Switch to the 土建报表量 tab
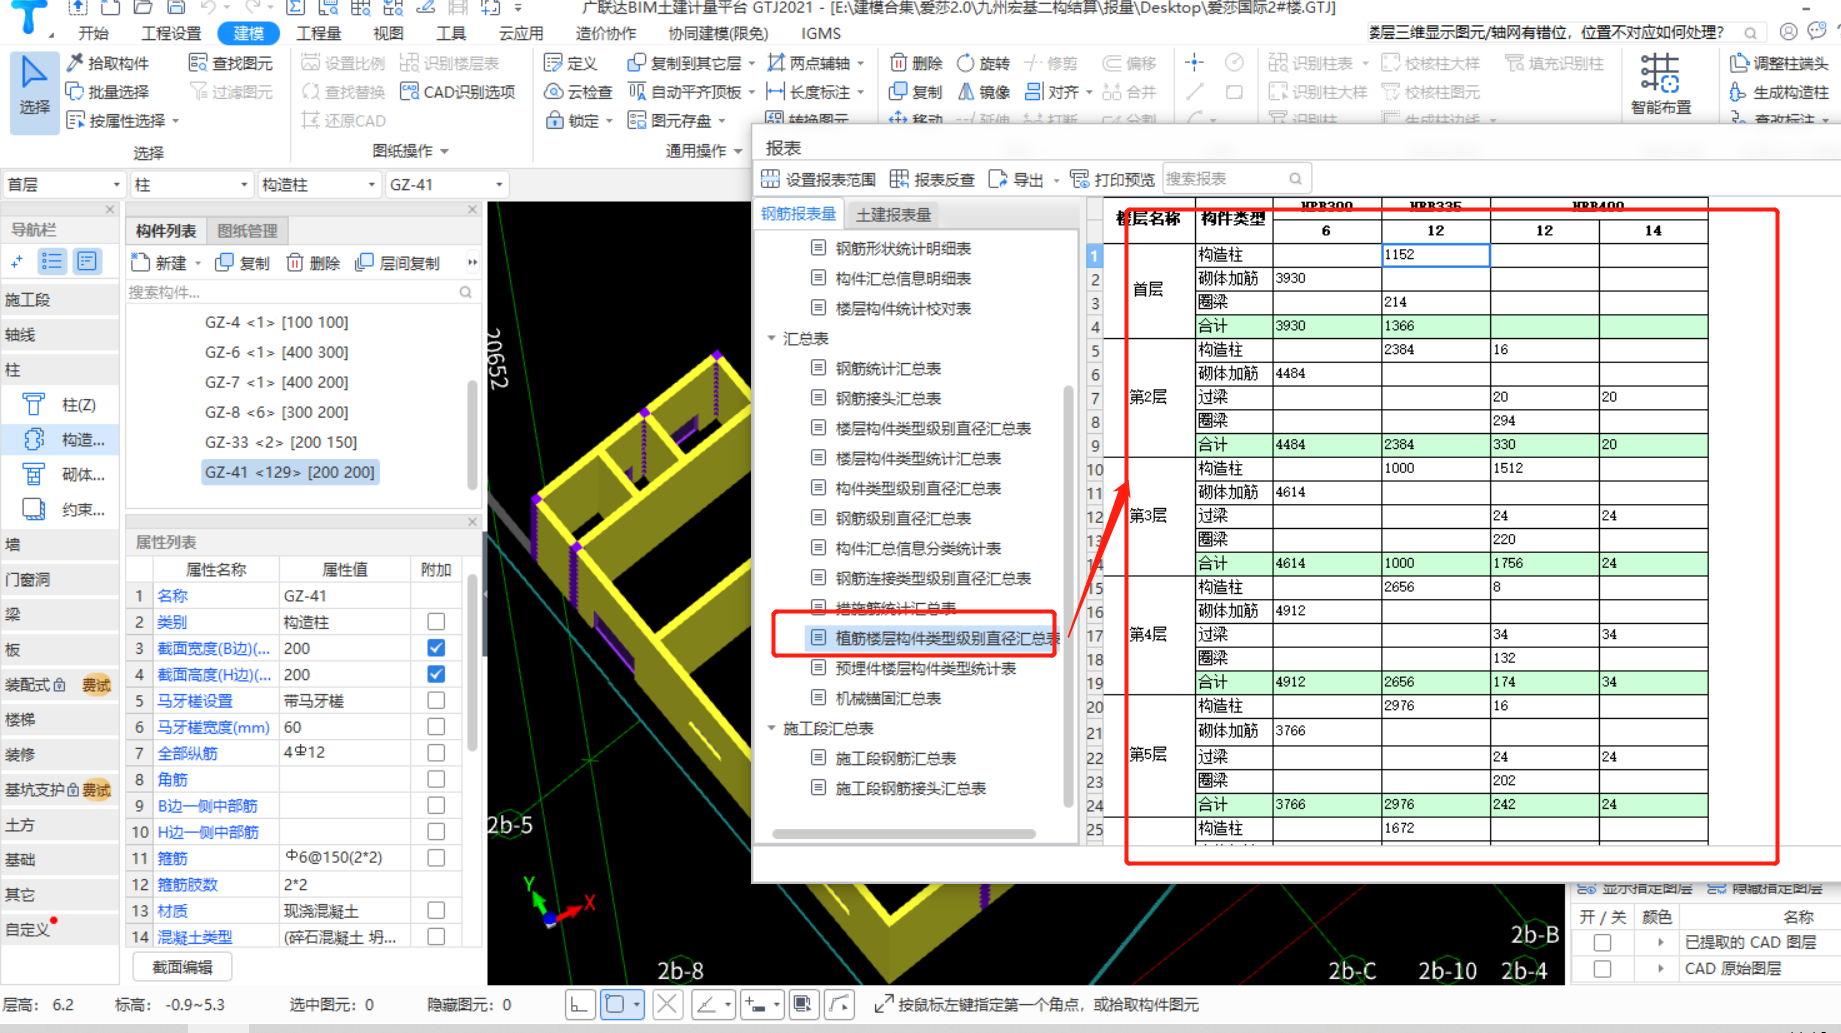 point(894,215)
